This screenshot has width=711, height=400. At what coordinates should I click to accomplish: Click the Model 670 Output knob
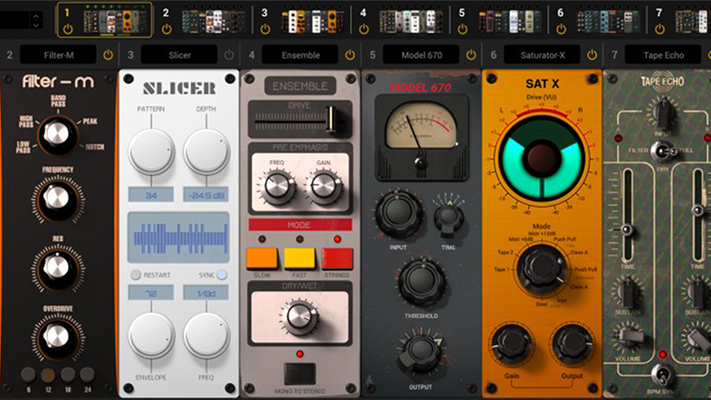tap(421, 351)
